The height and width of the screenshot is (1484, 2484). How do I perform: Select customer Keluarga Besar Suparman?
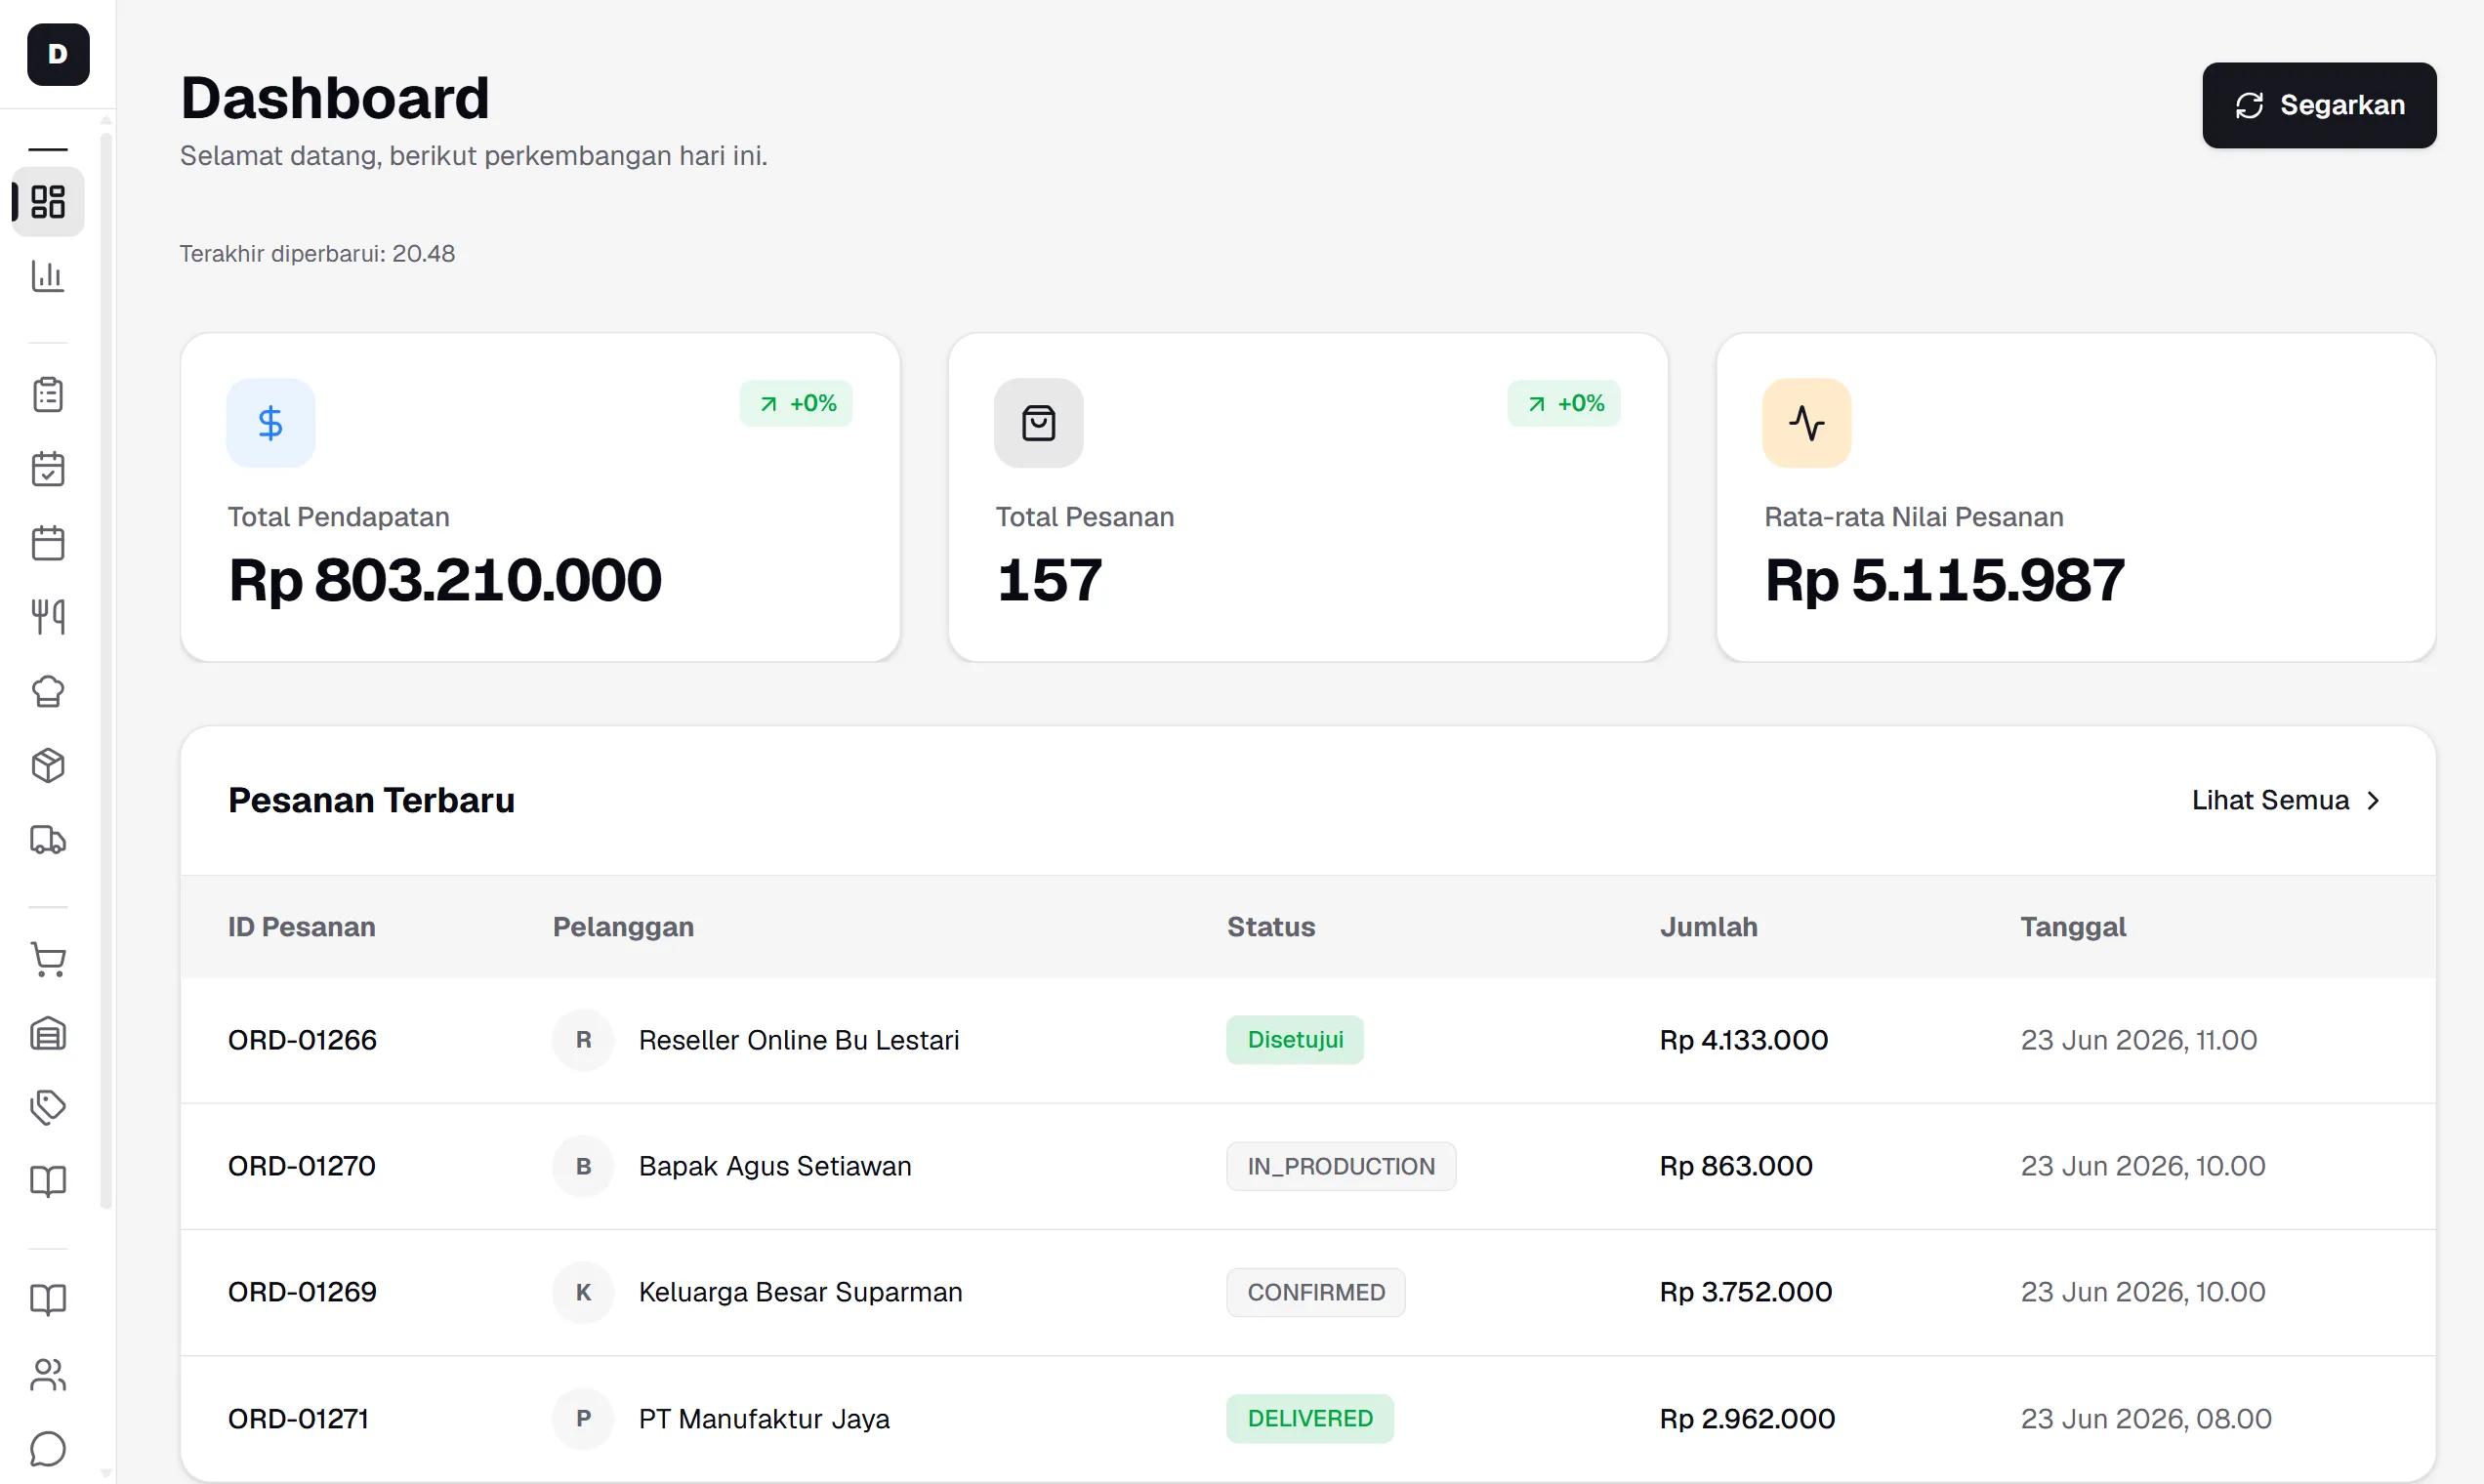point(800,1292)
